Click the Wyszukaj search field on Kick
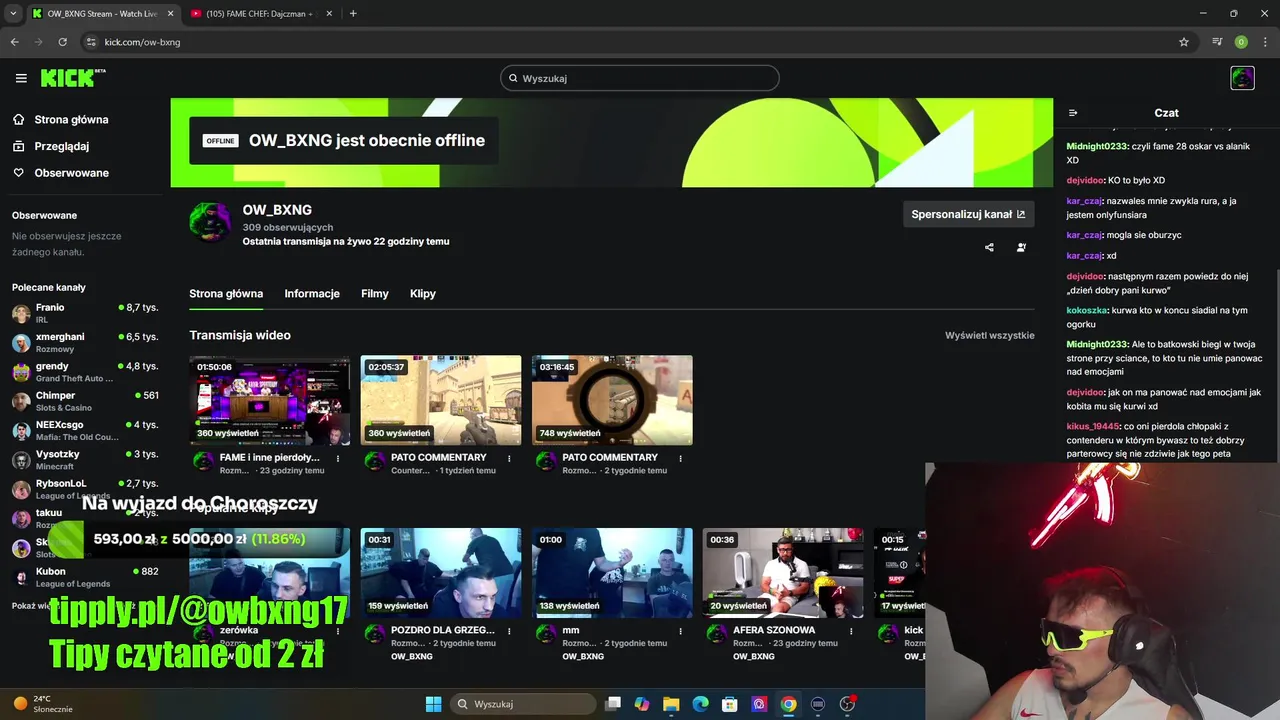This screenshot has width=1280, height=720. click(x=640, y=78)
